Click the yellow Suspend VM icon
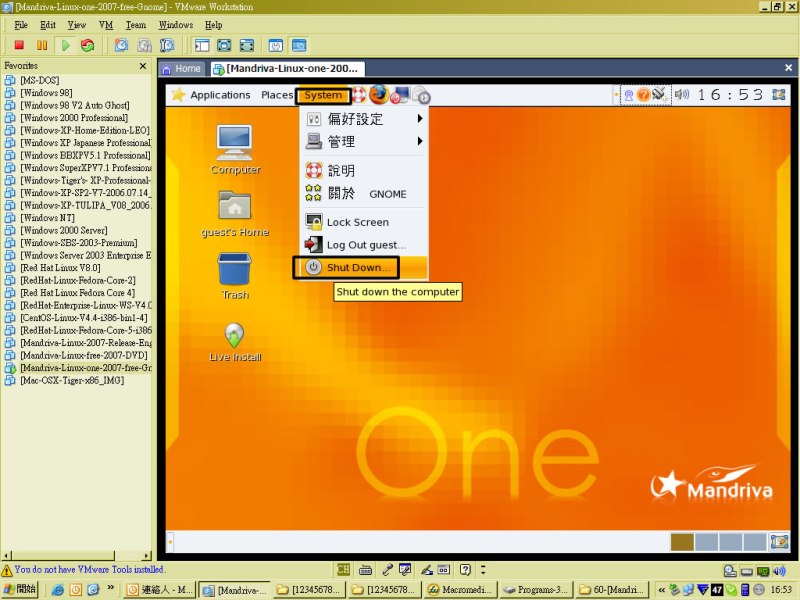The width and height of the screenshot is (800, 600). coord(42,45)
